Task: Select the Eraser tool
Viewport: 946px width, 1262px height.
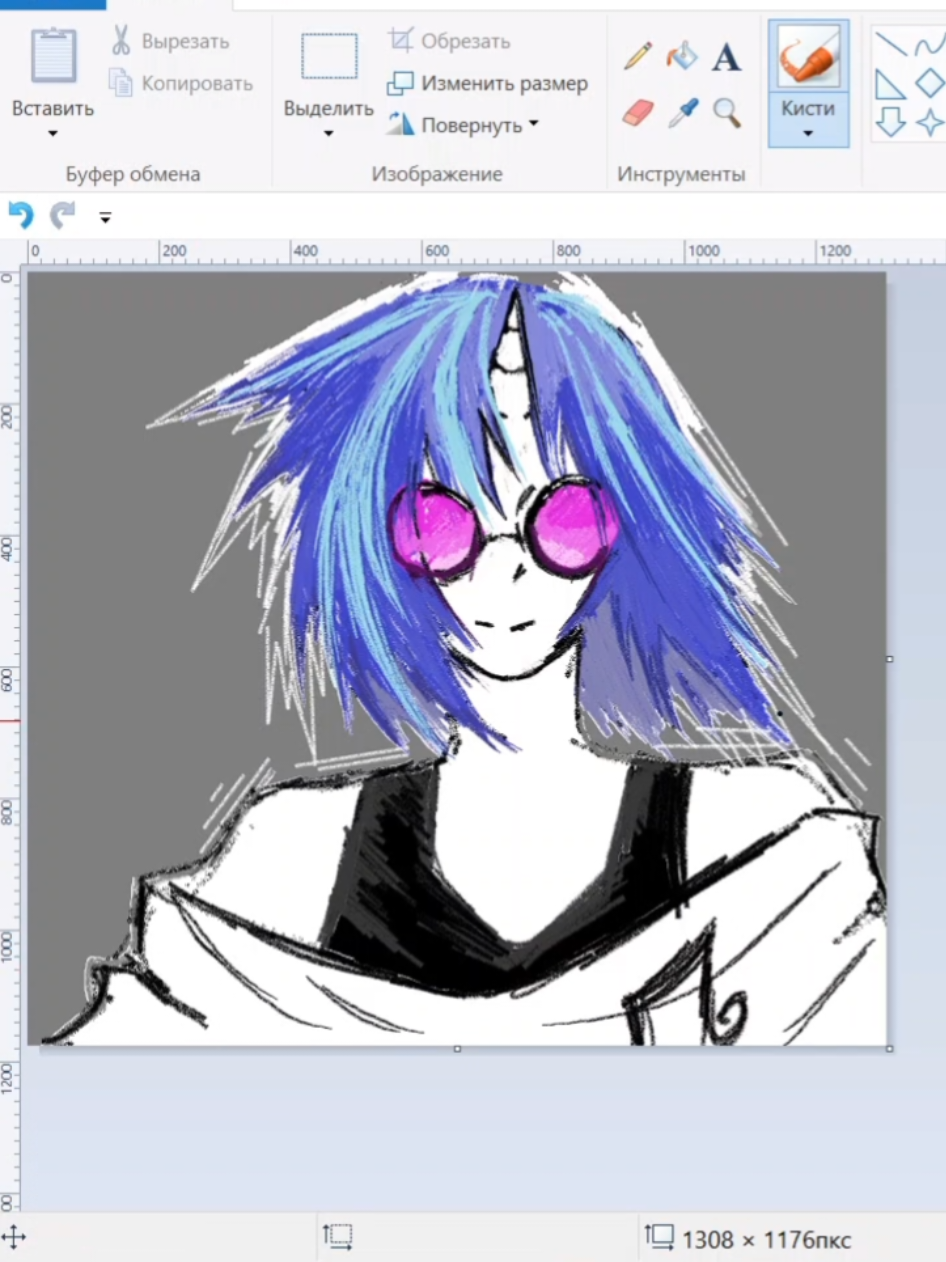Action: (638, 112)
